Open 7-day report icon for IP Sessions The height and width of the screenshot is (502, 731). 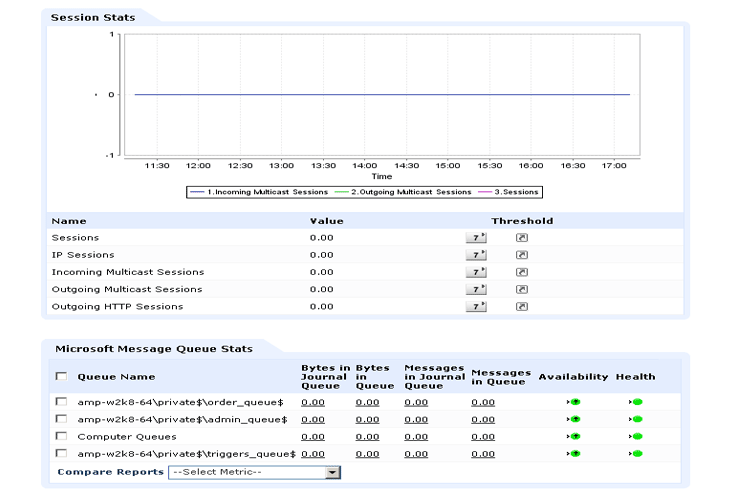coord(476,255)
